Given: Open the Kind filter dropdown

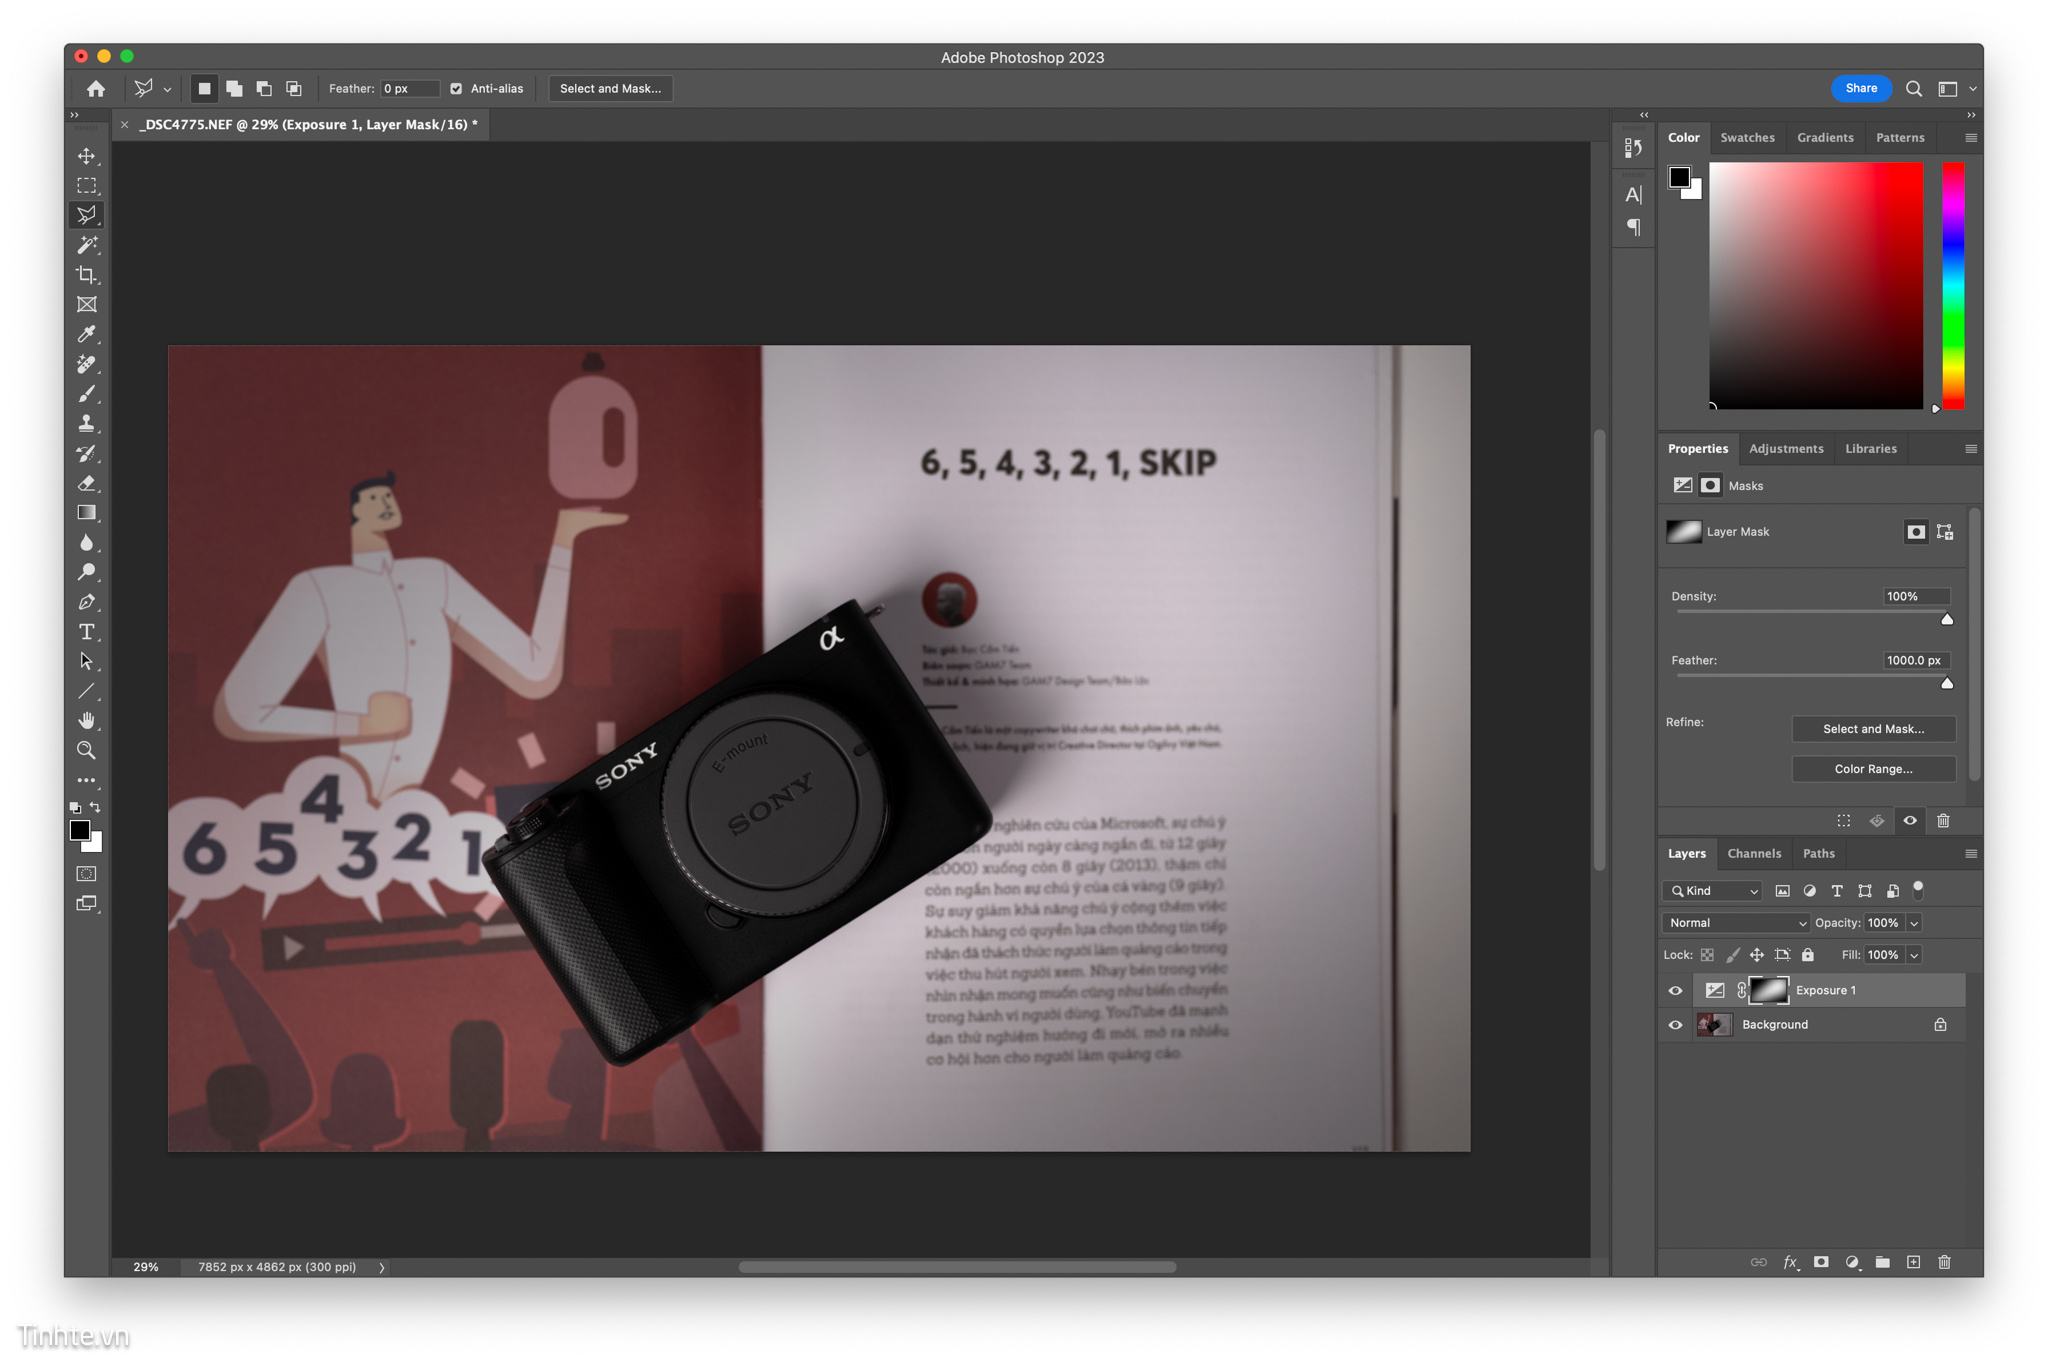Looking at the screenshot, I should 1712,891.
